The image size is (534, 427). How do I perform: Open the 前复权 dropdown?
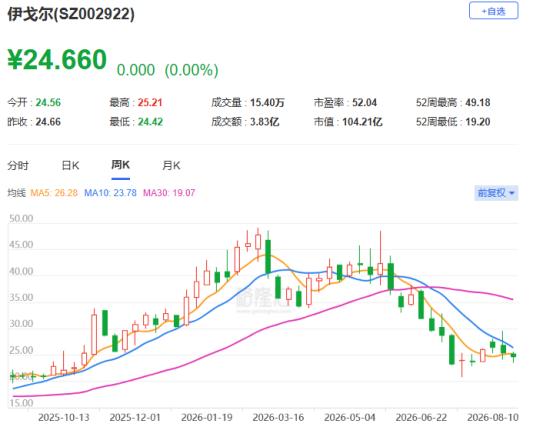click(496, 193)
